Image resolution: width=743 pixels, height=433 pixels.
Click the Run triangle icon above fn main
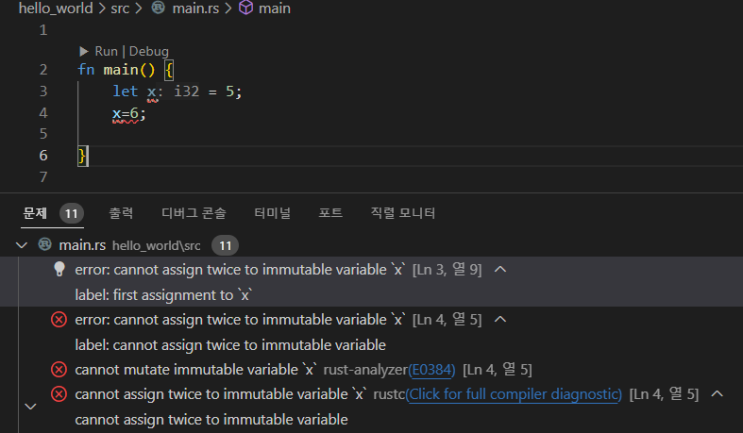pos(84,51)
